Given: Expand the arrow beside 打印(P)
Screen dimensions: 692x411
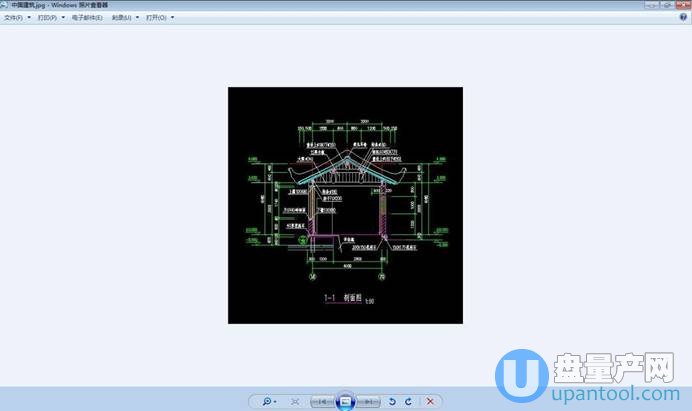Looking at the screenshot, I should point(63,17).
